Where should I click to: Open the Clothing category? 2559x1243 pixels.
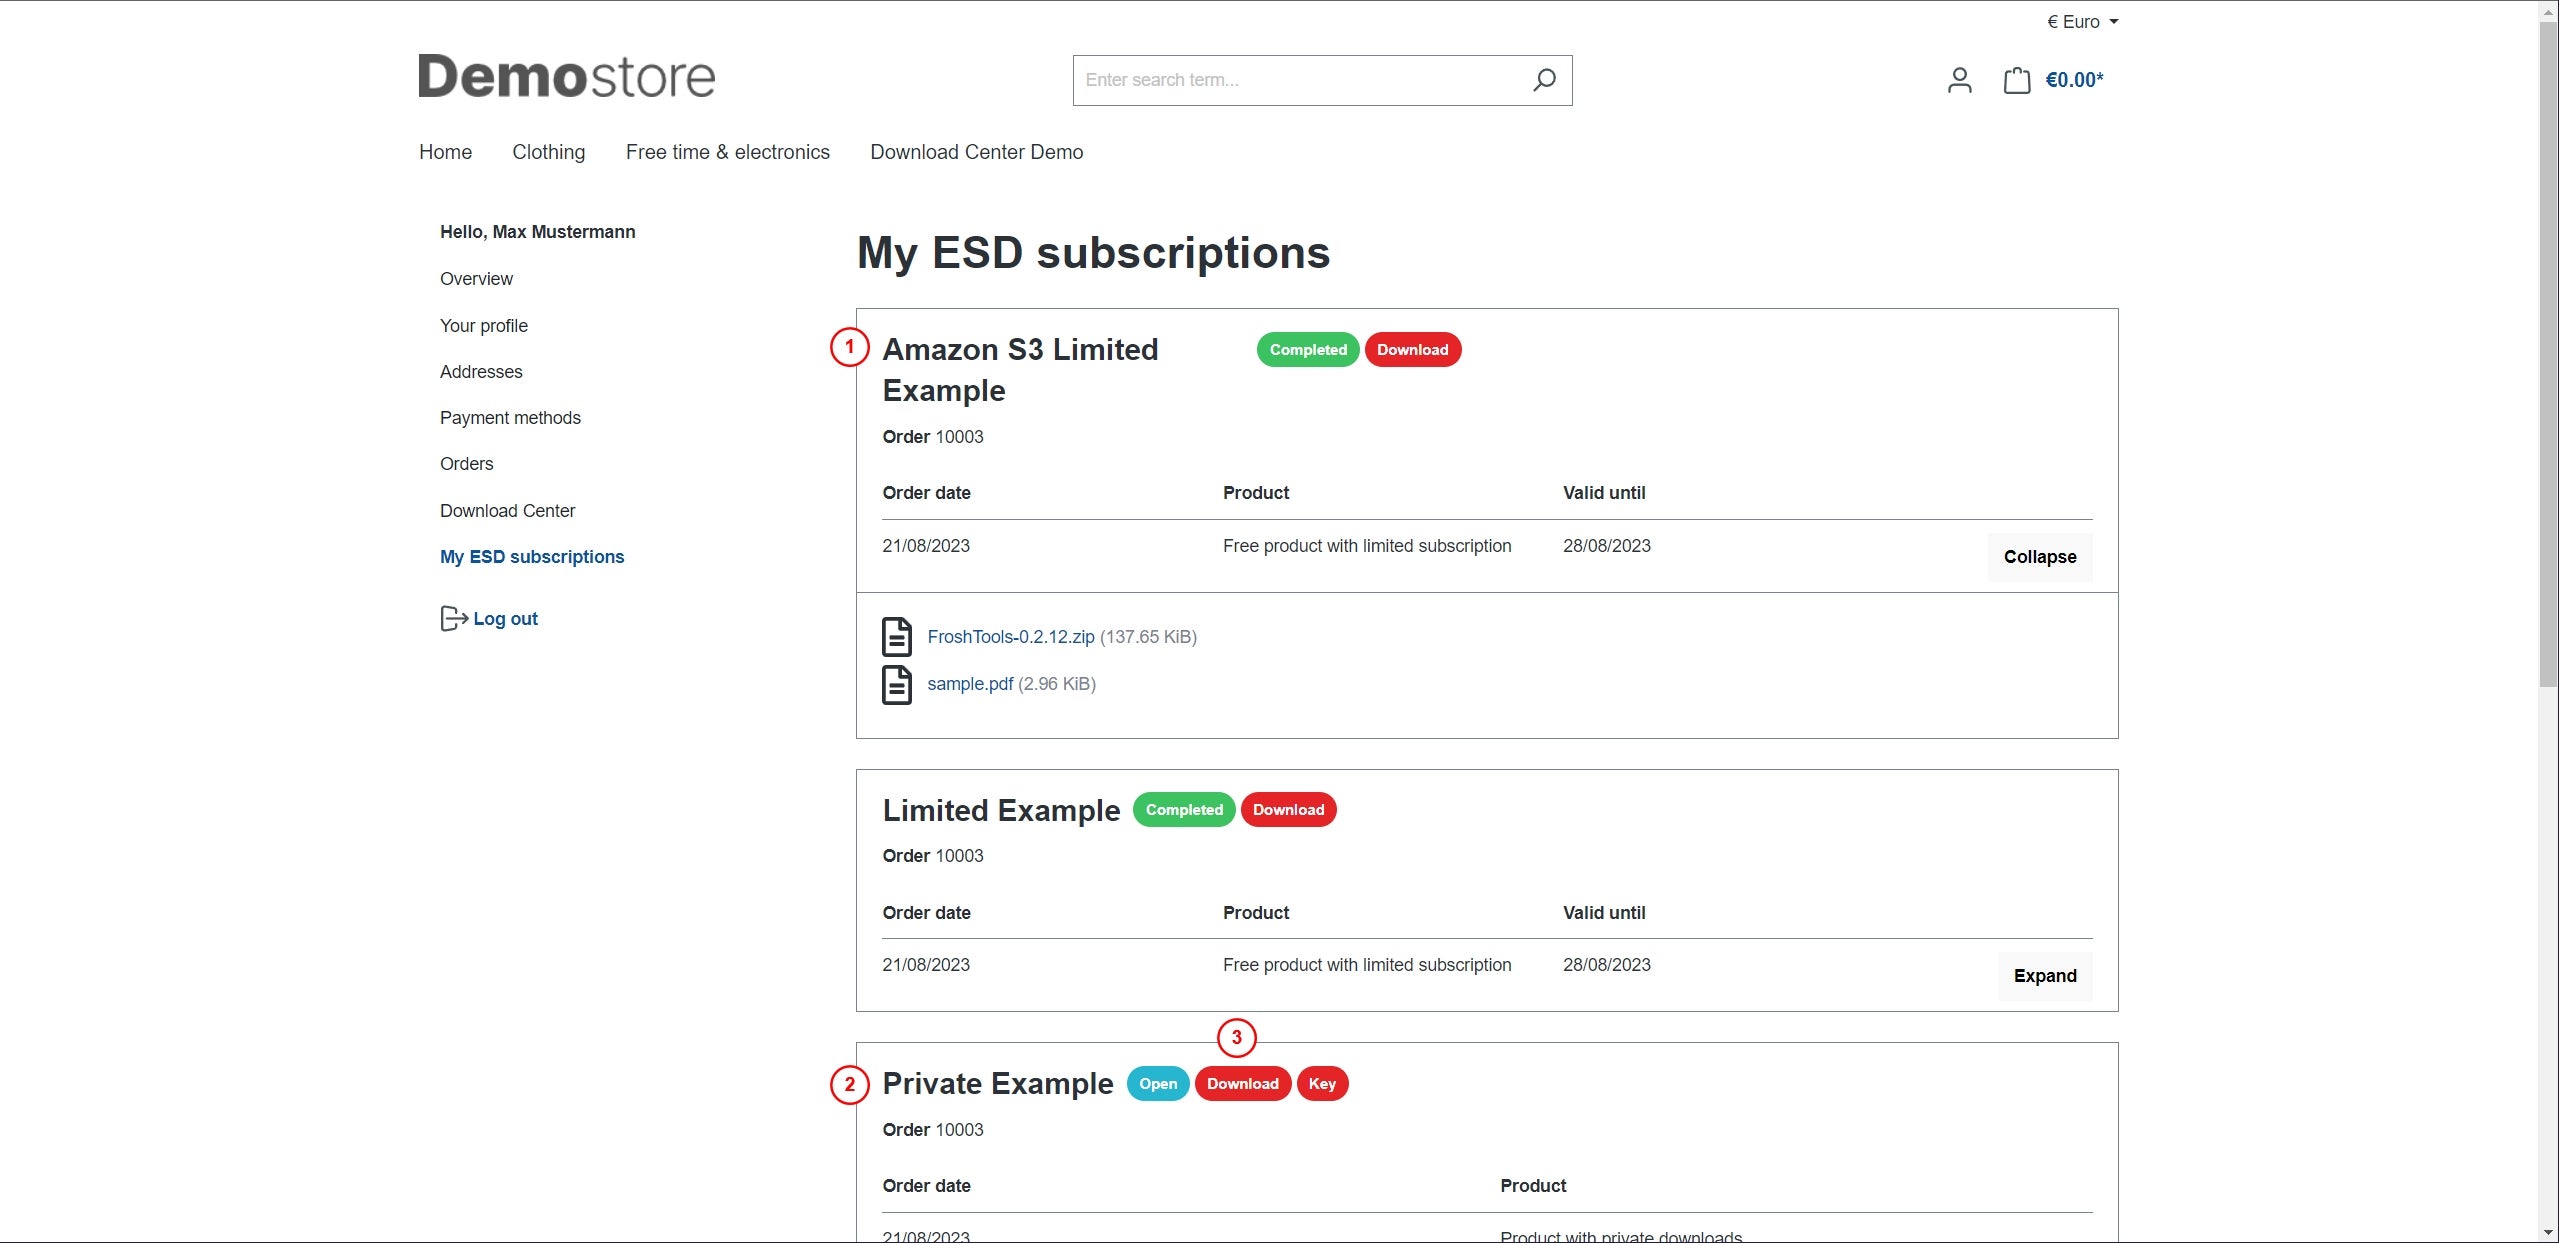tap(549, 152)
